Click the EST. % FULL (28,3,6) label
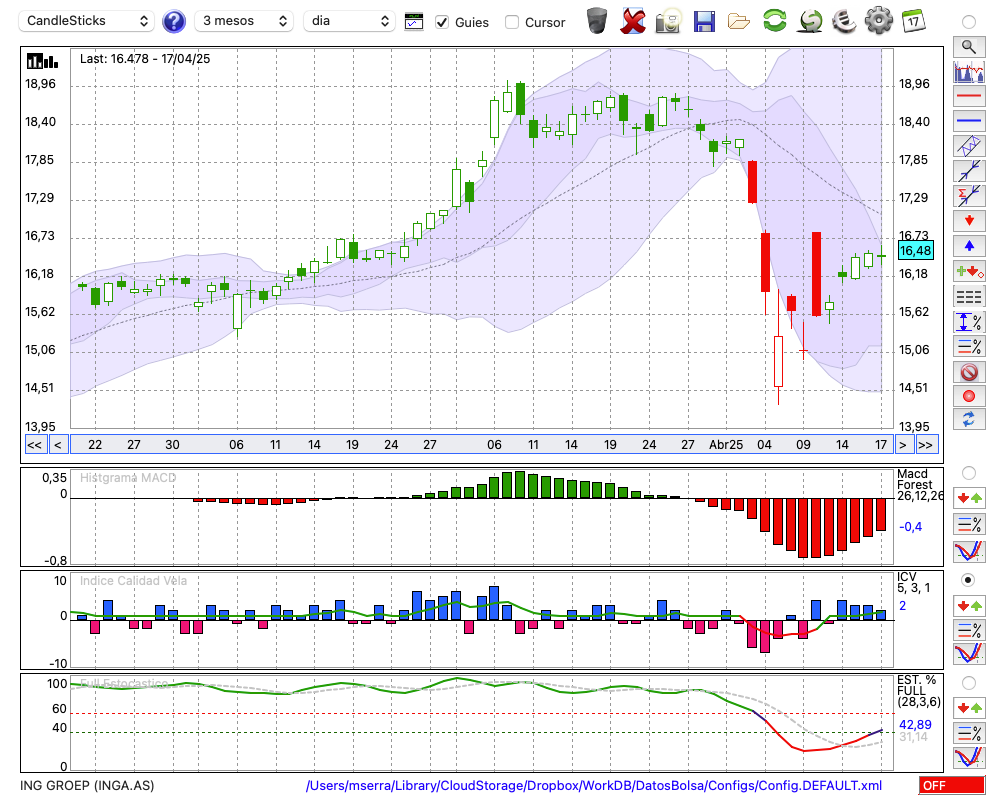 coord(919,691)
